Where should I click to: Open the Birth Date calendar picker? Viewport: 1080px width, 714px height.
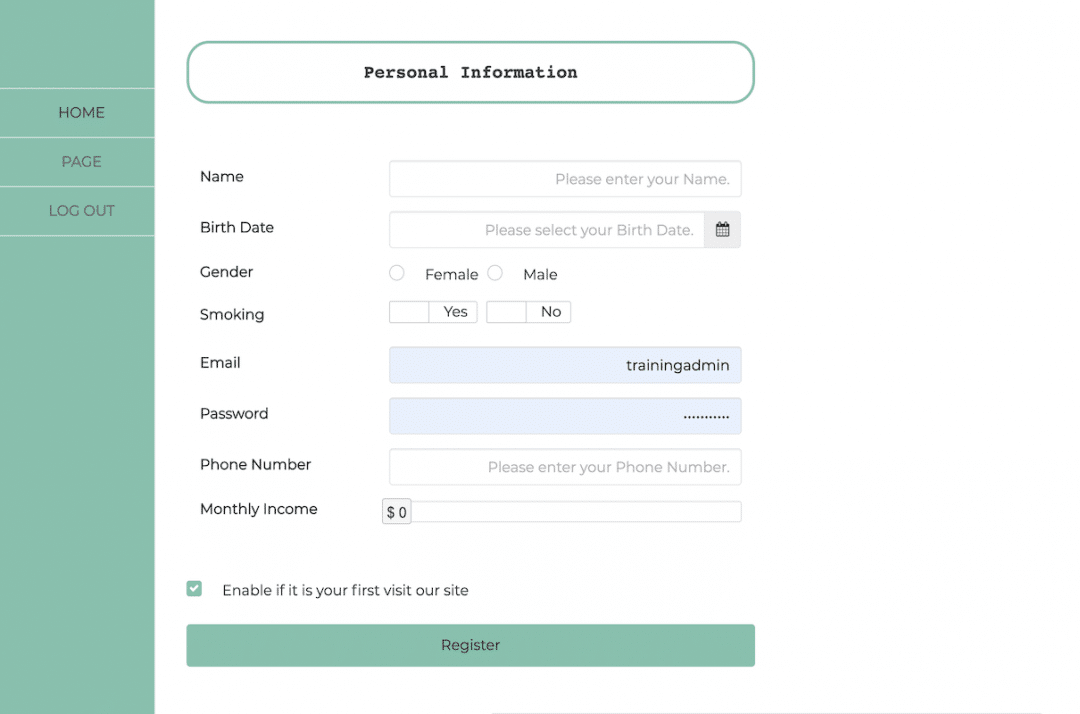point(722,229)
